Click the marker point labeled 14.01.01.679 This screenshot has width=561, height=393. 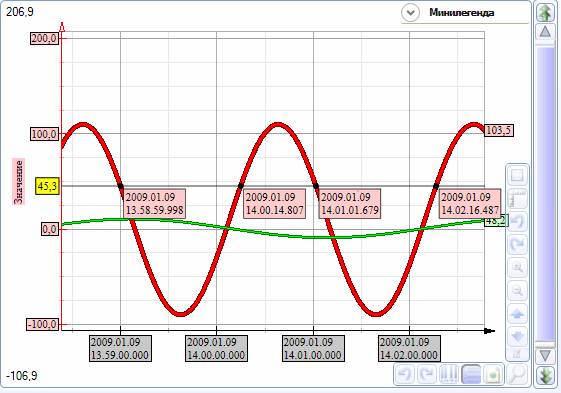(316, 186)
